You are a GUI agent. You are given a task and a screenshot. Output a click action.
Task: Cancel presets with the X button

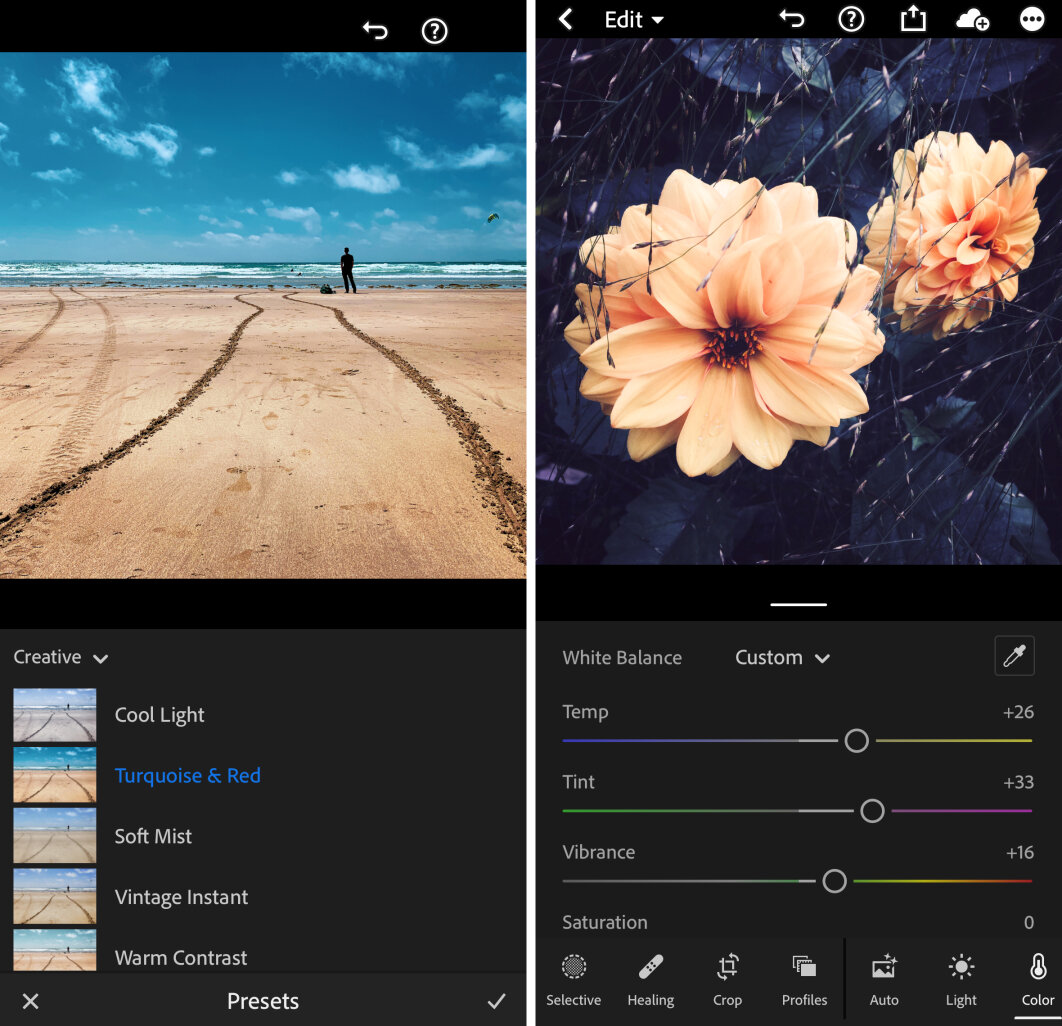coord(31,1001)
